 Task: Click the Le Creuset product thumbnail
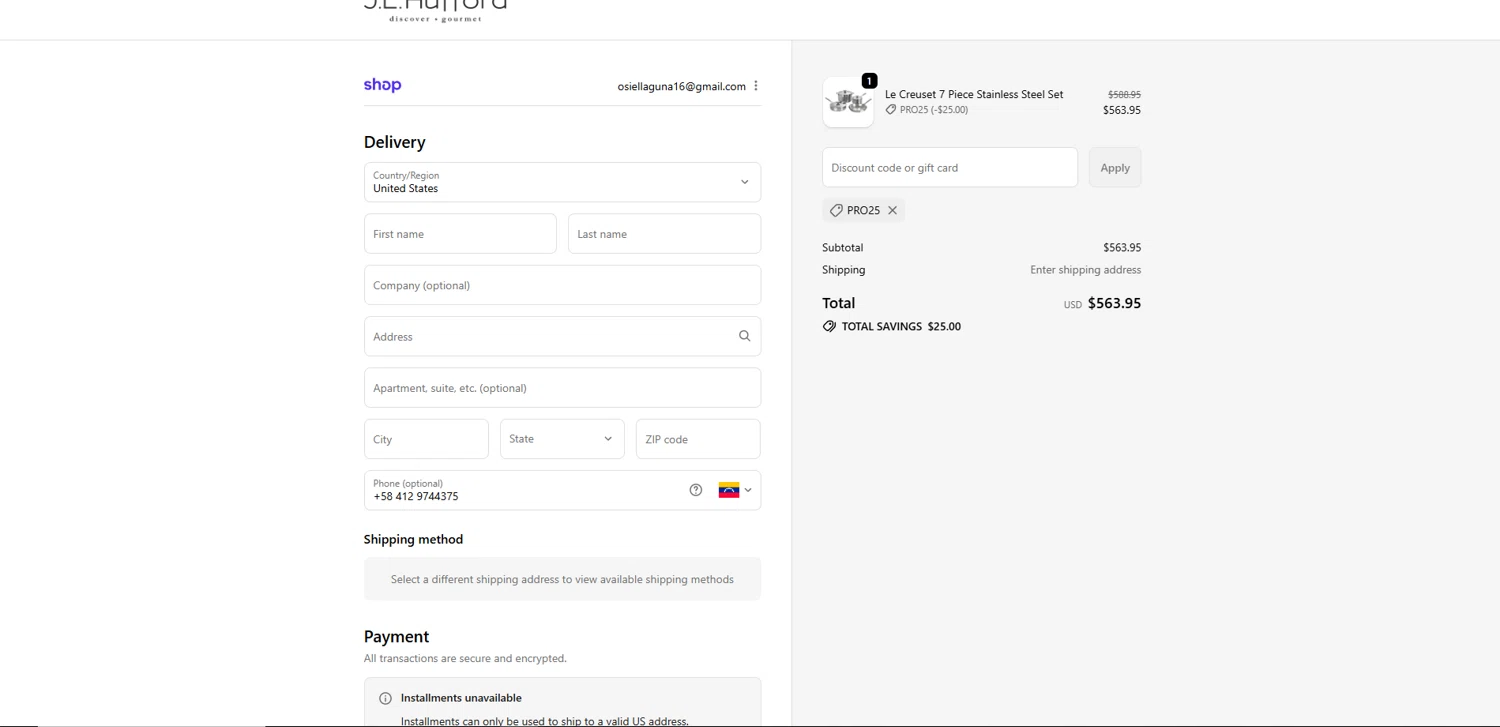(x=848, y=102)
